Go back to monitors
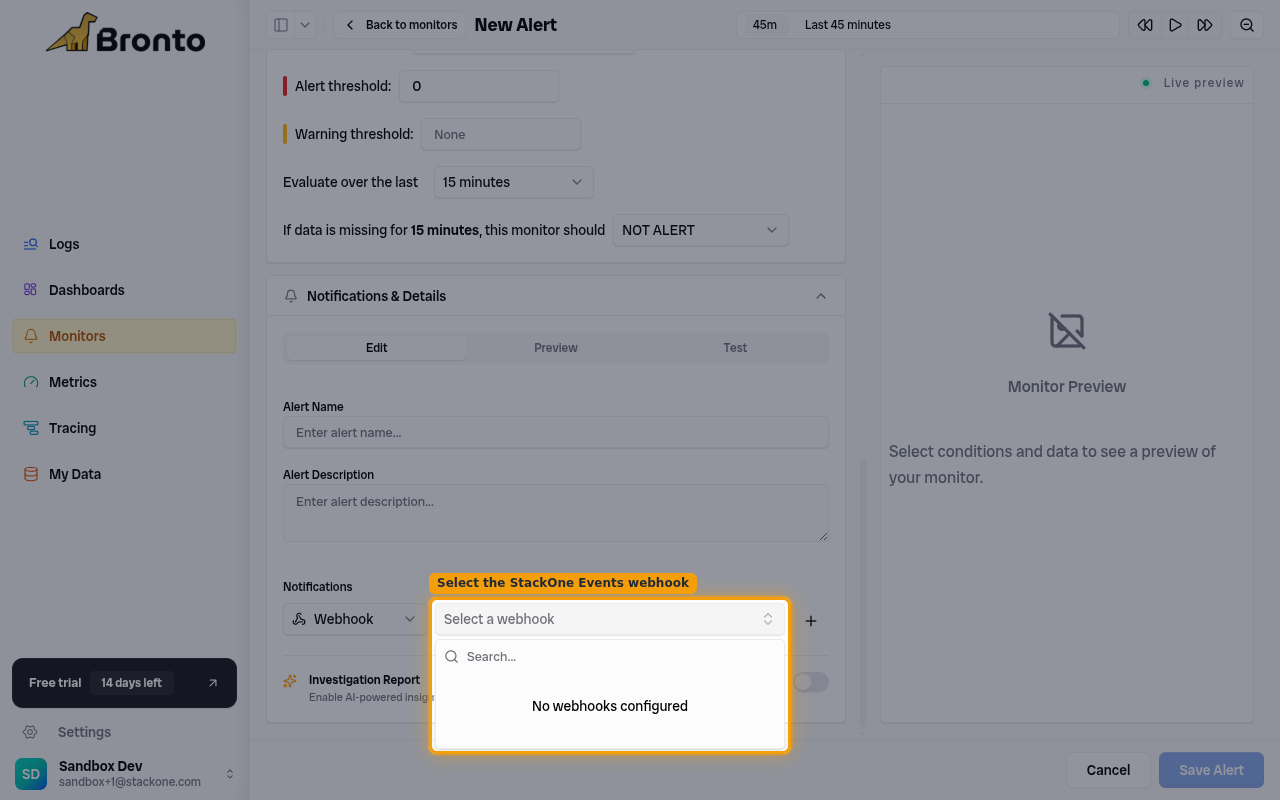The image size is (1280, 800). [x=401, y=25]
